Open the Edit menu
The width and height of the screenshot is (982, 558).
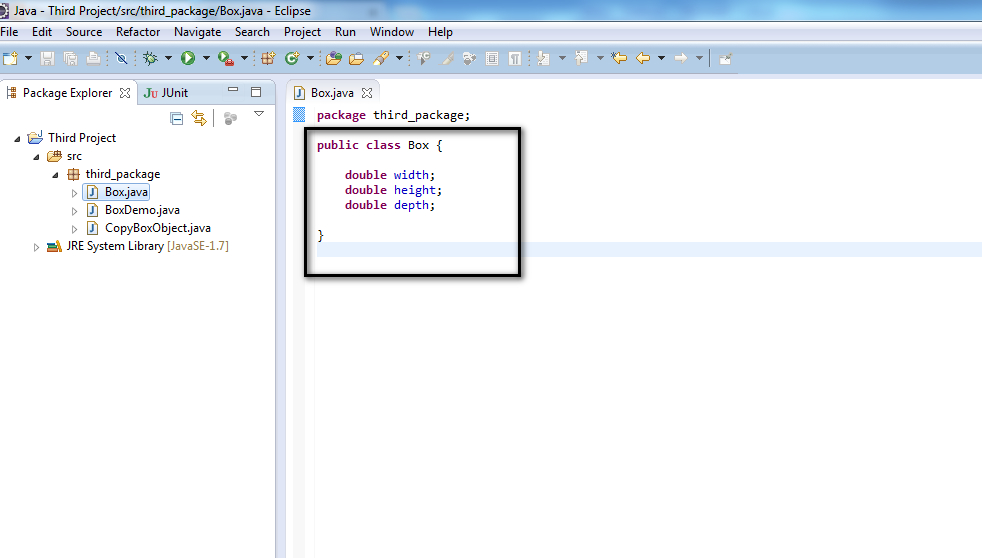pos(42,32)
